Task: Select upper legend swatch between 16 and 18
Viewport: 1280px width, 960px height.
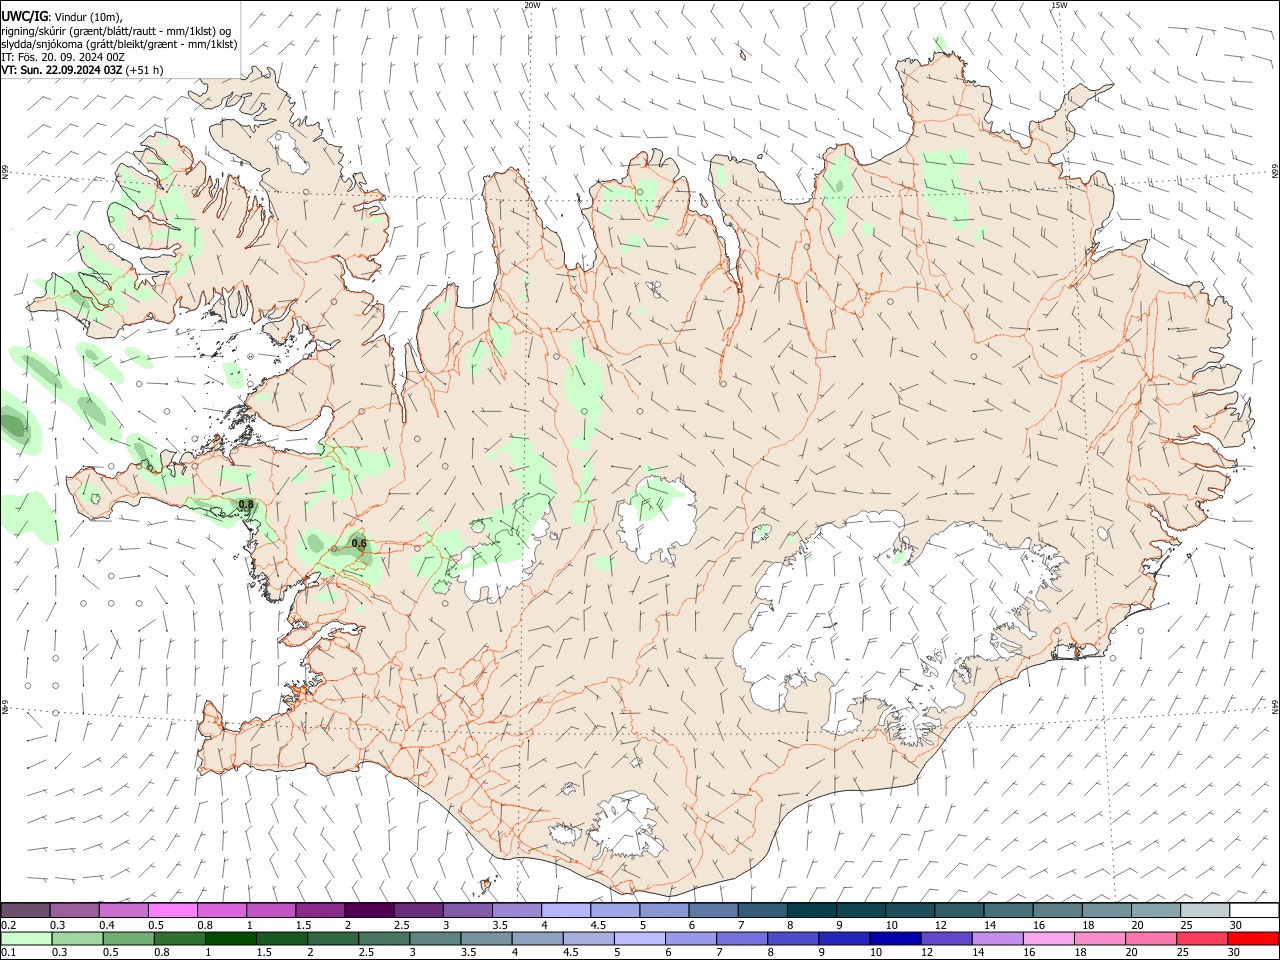Action: [1056, 910]
